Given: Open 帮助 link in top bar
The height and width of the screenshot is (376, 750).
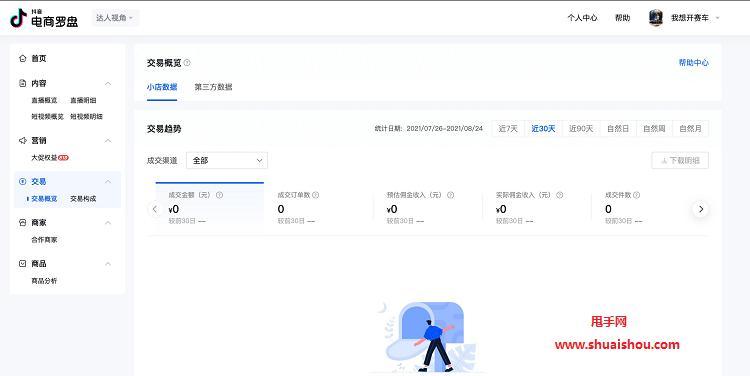Looking at the screenshot, I should pos(622,18).
